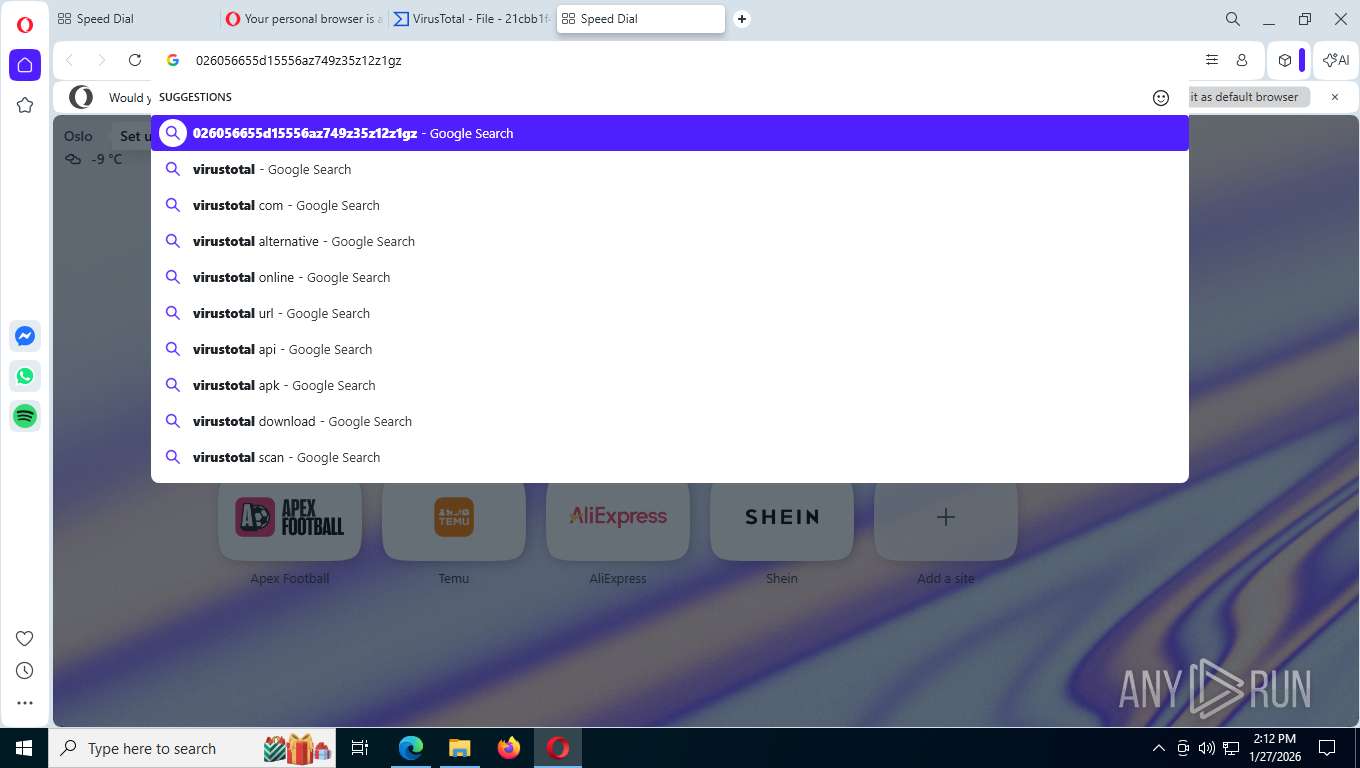Open sidebar setup three-dots icon
This screenshot has height=768, width=1360.
click(x=25, y=703)
